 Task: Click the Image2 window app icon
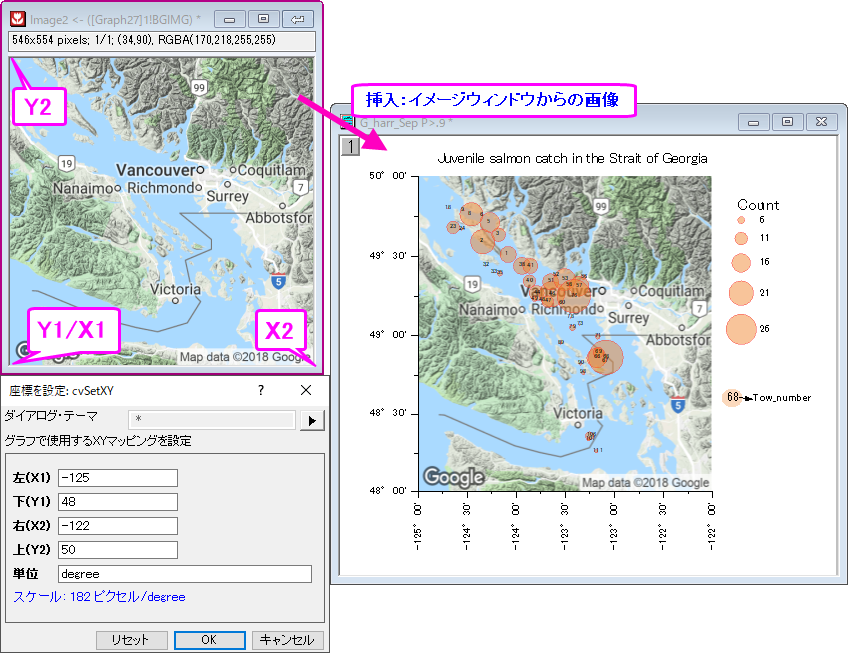(18, 19)
